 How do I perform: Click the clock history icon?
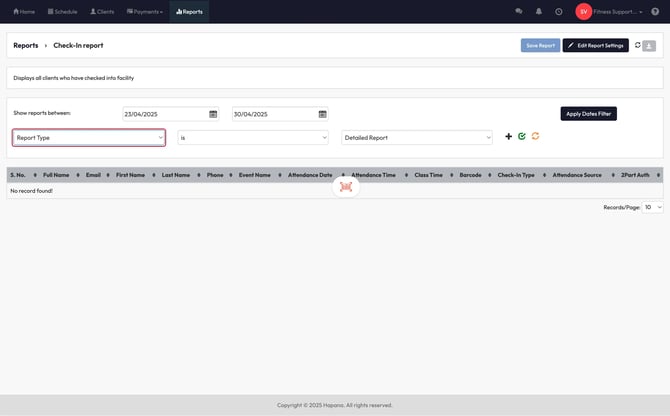558,11
